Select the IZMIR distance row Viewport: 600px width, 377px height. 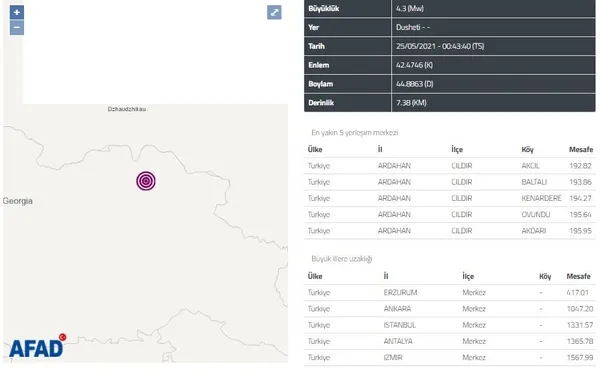(x=450, y=358)
